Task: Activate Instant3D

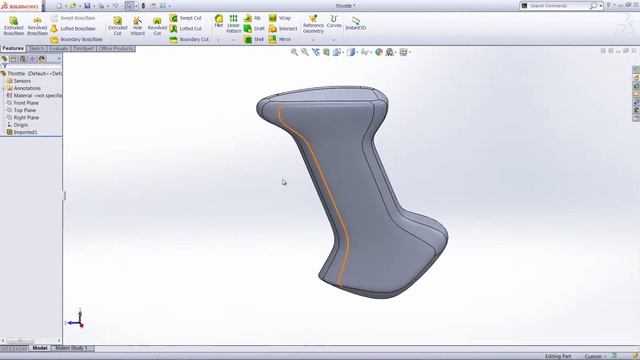Action: coord(356,23)
